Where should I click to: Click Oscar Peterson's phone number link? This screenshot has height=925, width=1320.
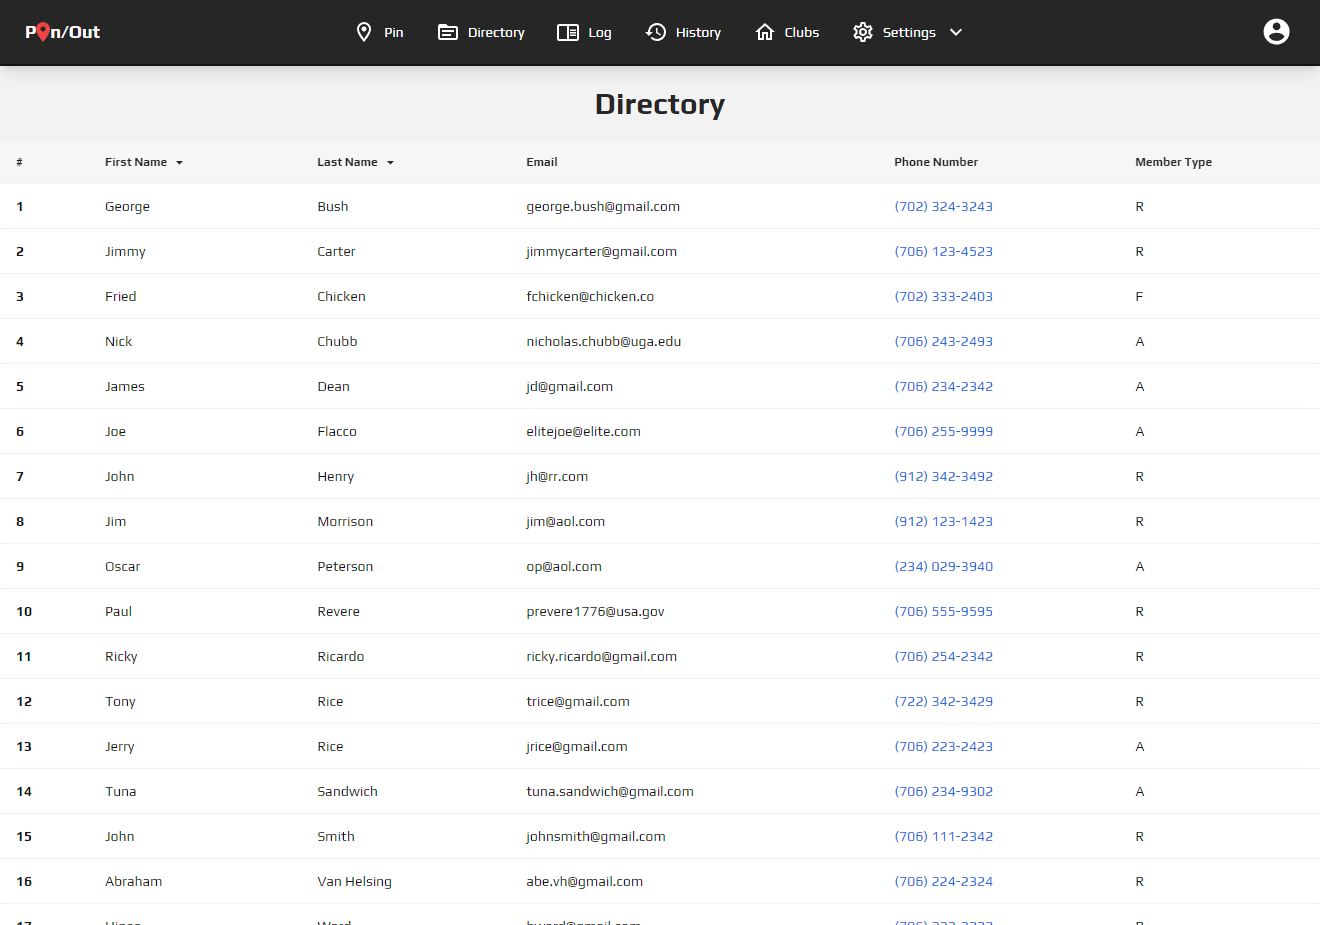point(943,567)
